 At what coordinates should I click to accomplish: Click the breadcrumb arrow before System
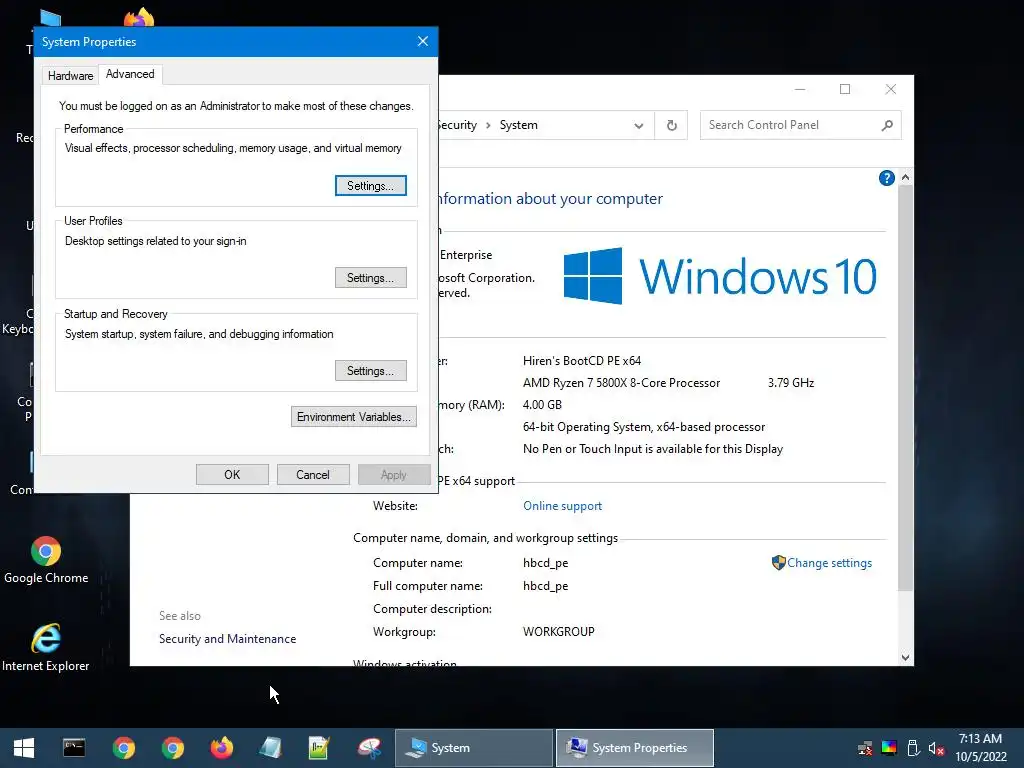click(488, 125)
